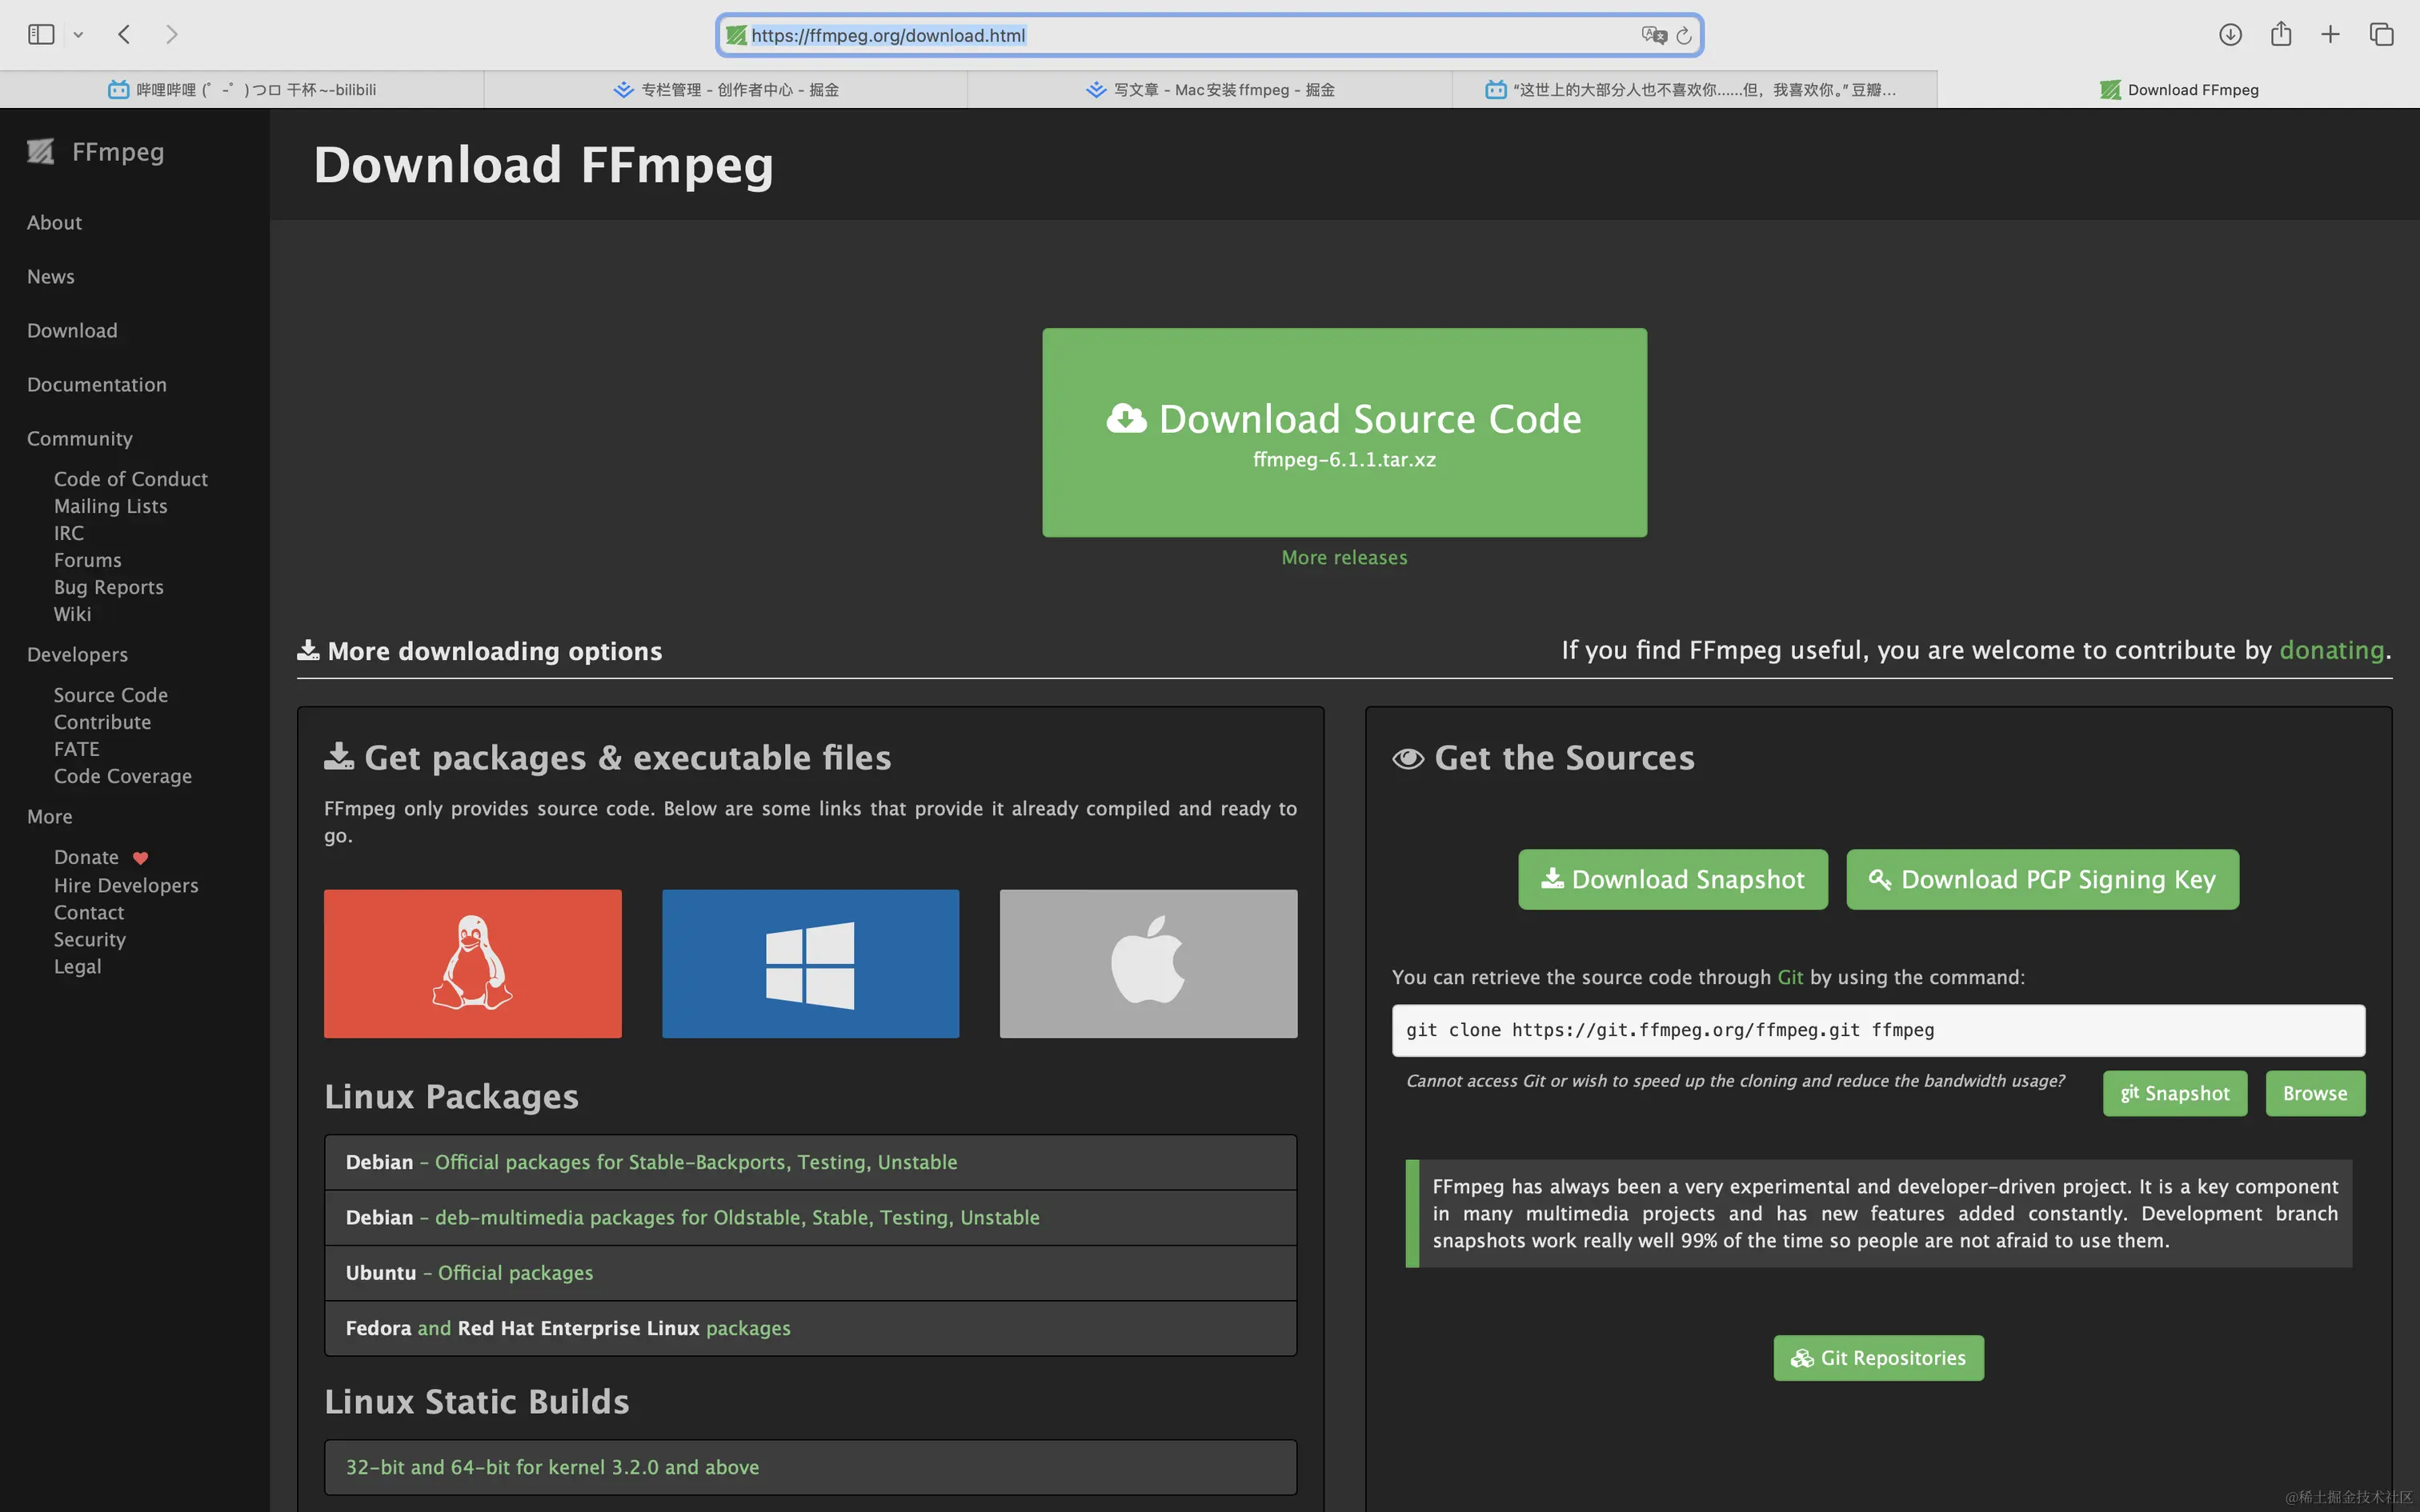Click the git clone command field
The image size is (2420, 1512).
click(x=1877, y=1030)
